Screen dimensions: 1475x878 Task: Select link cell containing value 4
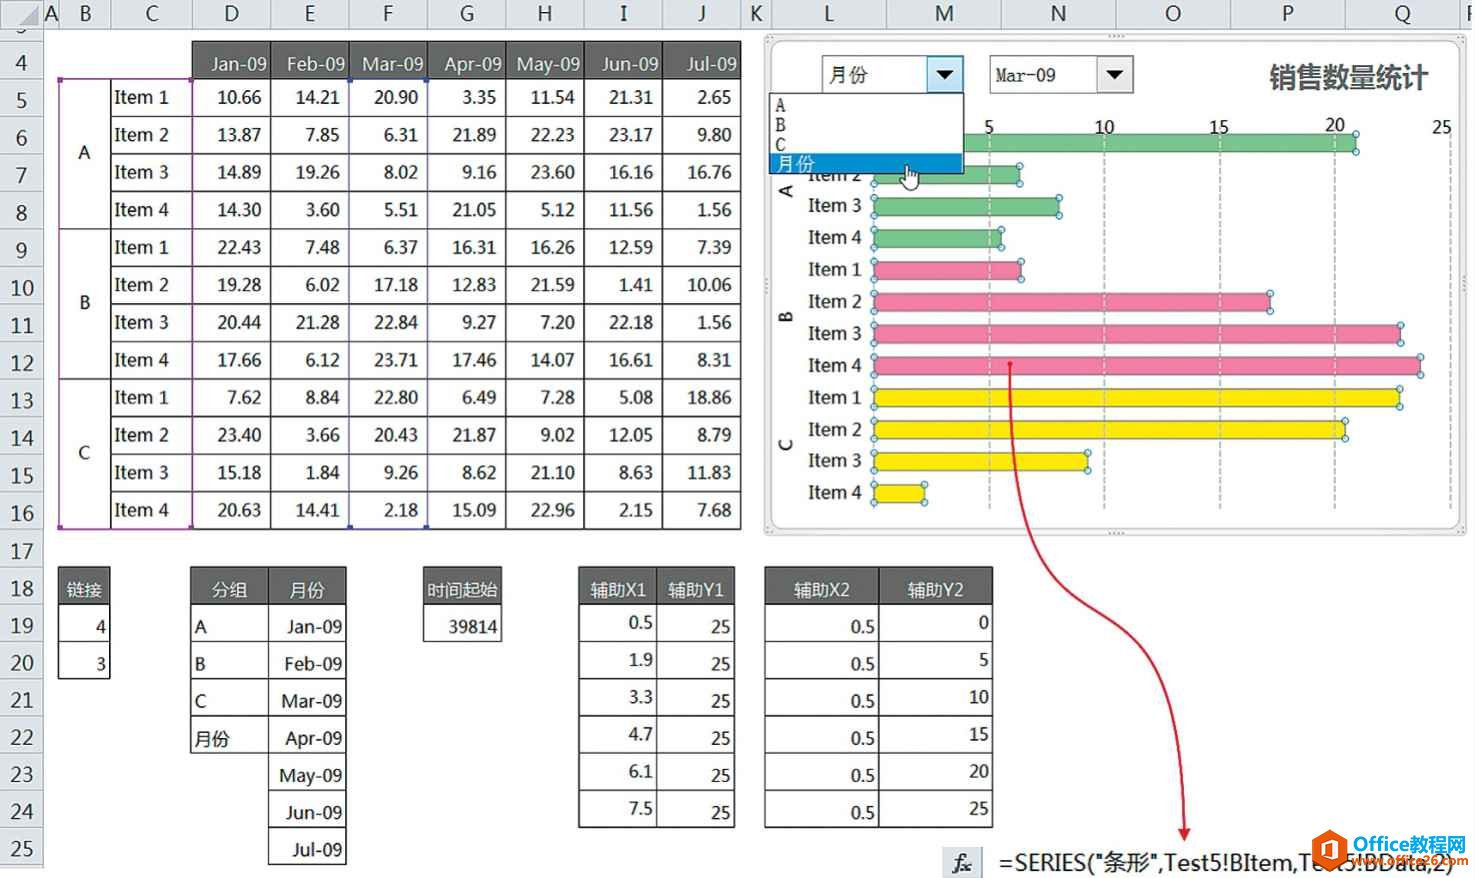84,626
